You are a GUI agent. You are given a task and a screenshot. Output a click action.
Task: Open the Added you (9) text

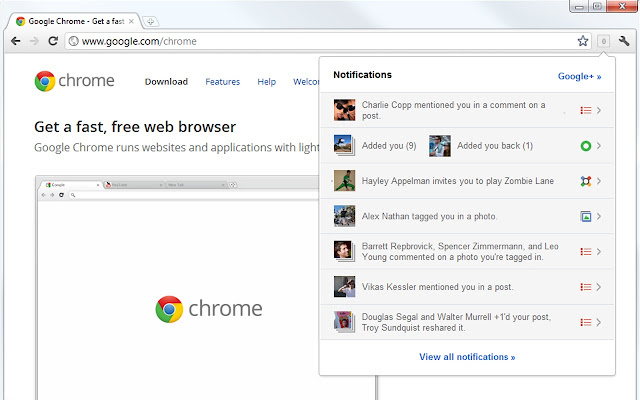tap(389, 146)
